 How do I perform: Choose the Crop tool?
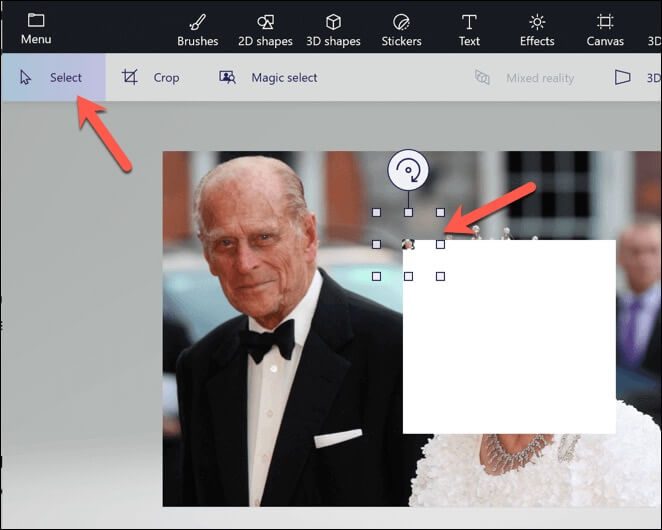coord(151,78)
